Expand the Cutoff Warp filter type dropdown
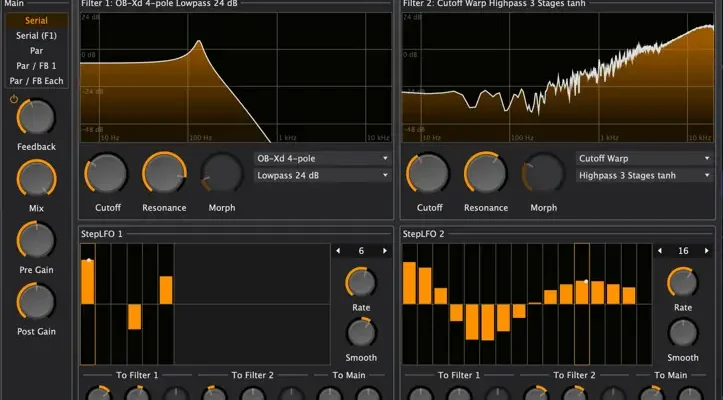The image size is (723, 400). 645,158
